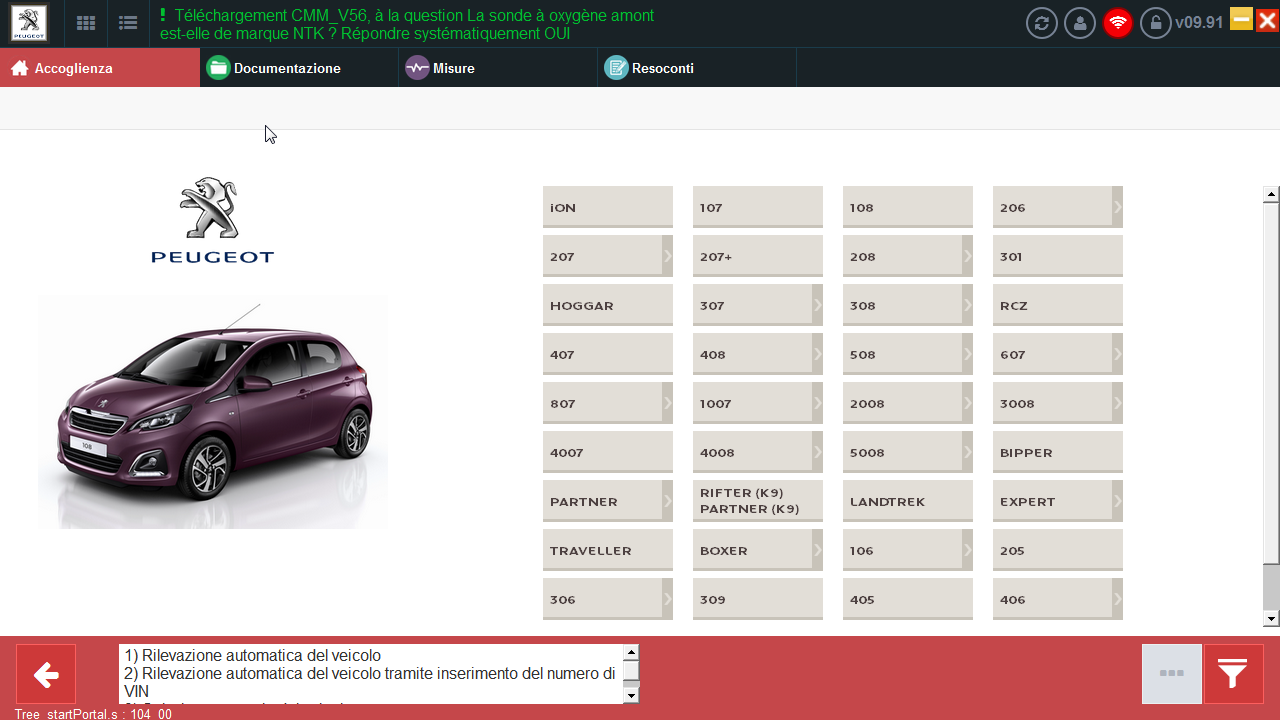Expand the 5008 model submenu arrow
The image size is (1280, 720).
tap(967, 452)
